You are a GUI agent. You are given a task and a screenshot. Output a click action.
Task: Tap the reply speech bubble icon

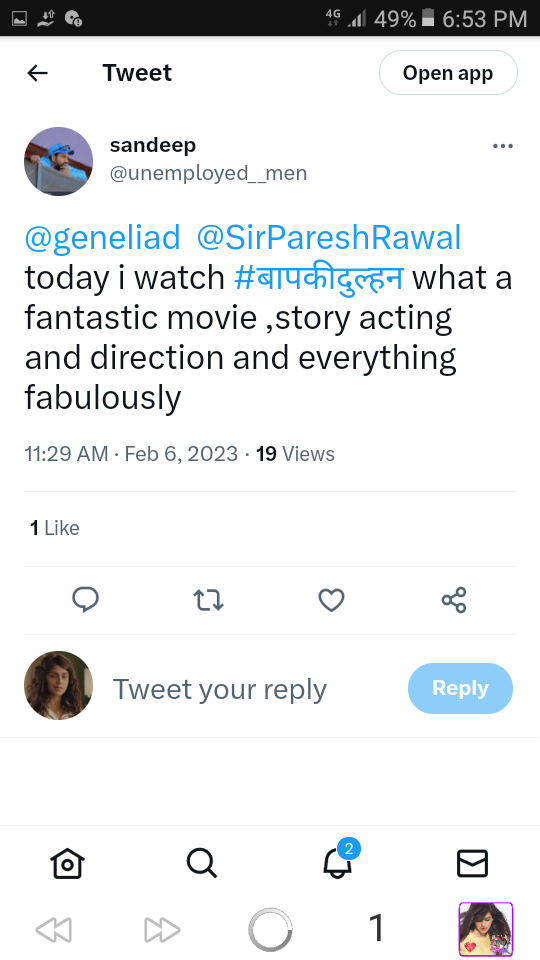pos(86,600)
